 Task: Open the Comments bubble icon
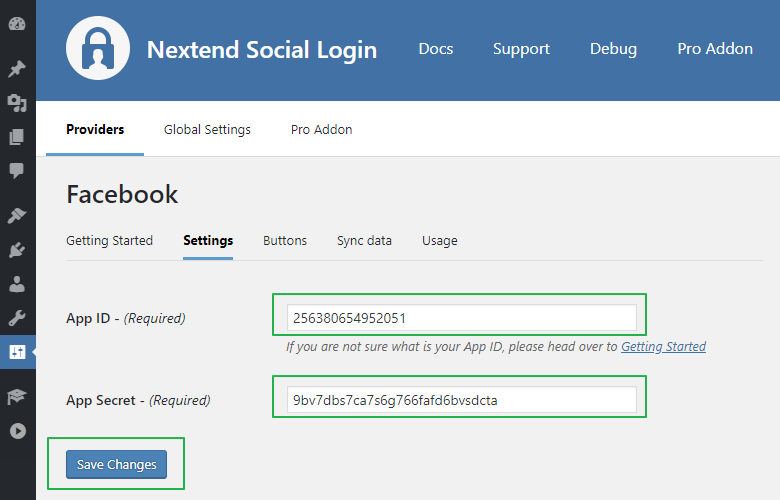click(x=17, y=171)
